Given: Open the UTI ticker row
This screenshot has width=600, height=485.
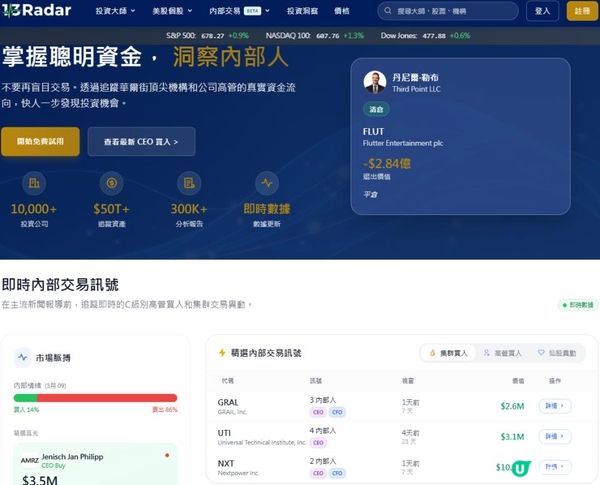Looking at the screenshot, I should tap(224, 433).
